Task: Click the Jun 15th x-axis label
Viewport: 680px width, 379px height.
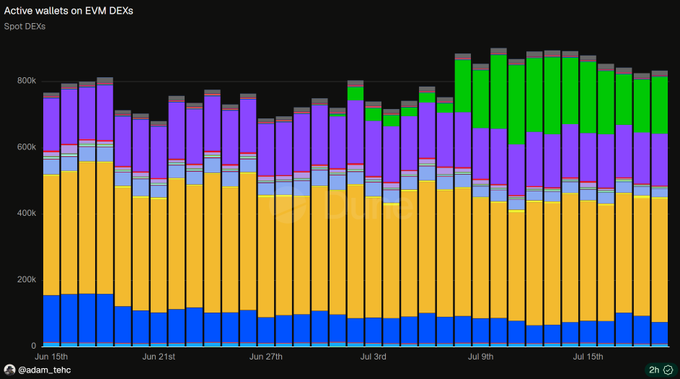Action: click(x=51, y=357)
